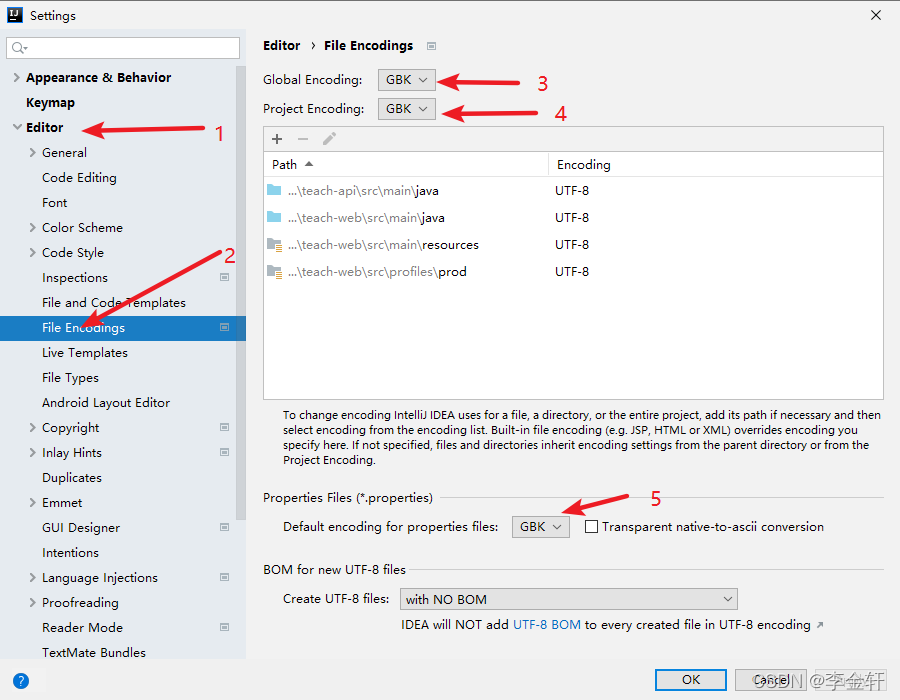Image resolution: width=900 pixels, height=700 pixels.
Task: Select Keymap in settings tree
Action: click(x=51, y=103)
